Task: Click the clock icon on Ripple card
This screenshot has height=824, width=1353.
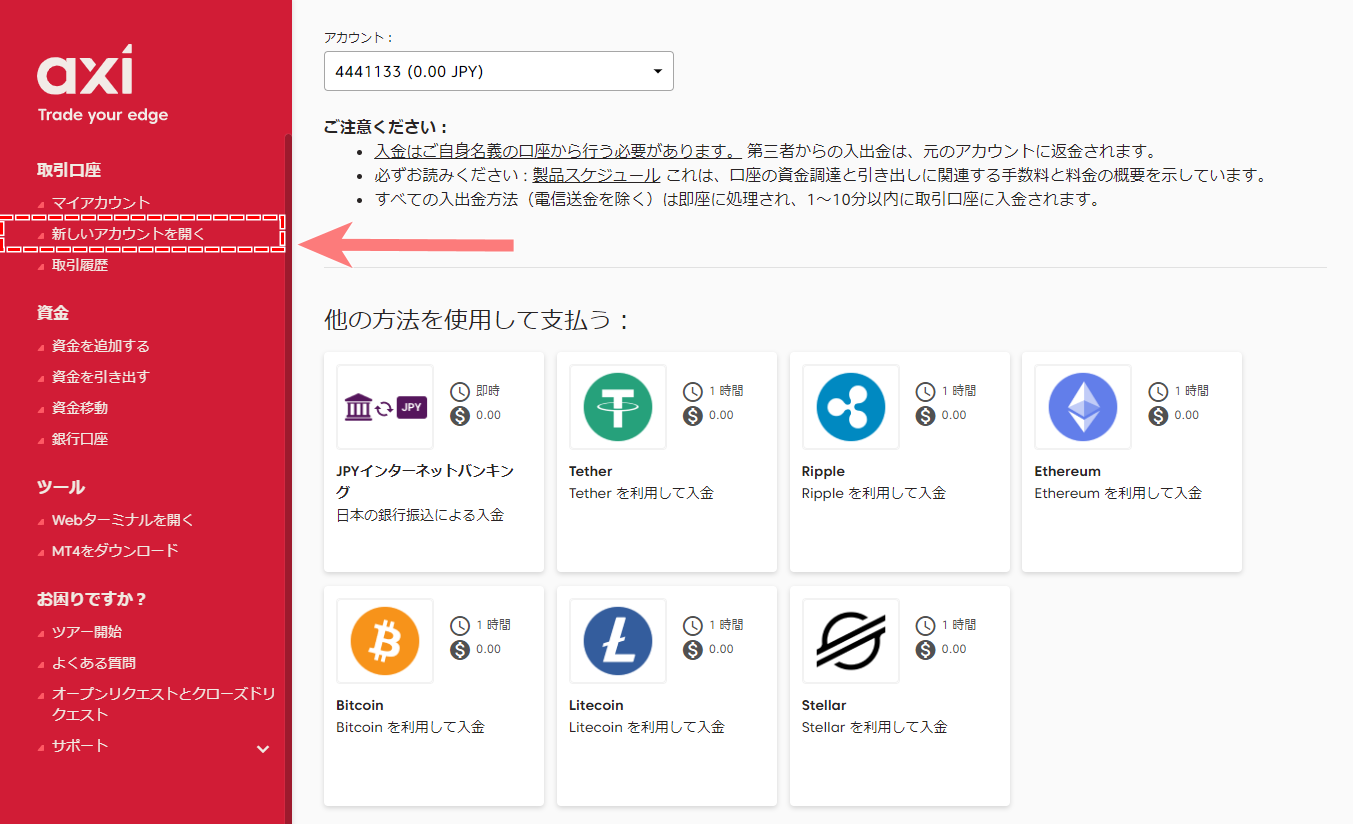Action: [926, 392]
